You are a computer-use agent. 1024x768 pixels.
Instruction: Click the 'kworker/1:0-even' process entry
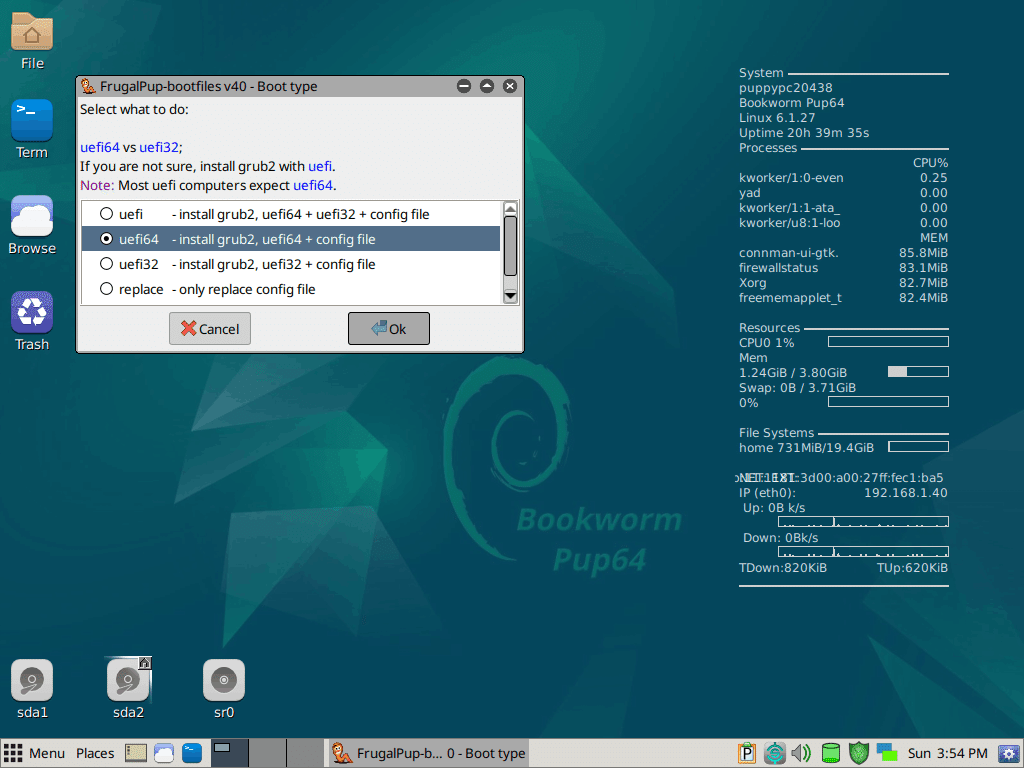[x=791, y=178]
